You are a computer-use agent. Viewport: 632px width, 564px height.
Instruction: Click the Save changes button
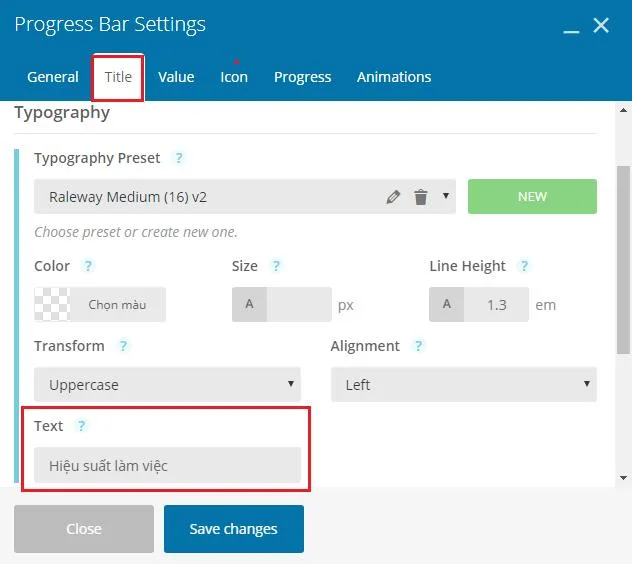pyautogui.click(x=234, y=529)
